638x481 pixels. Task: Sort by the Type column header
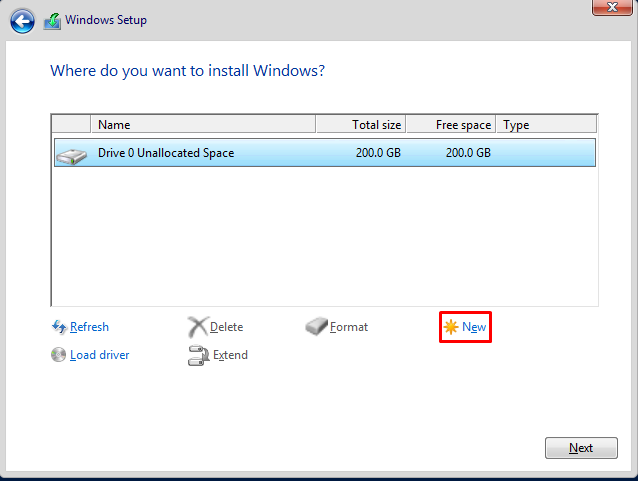(x=546, y=125)
